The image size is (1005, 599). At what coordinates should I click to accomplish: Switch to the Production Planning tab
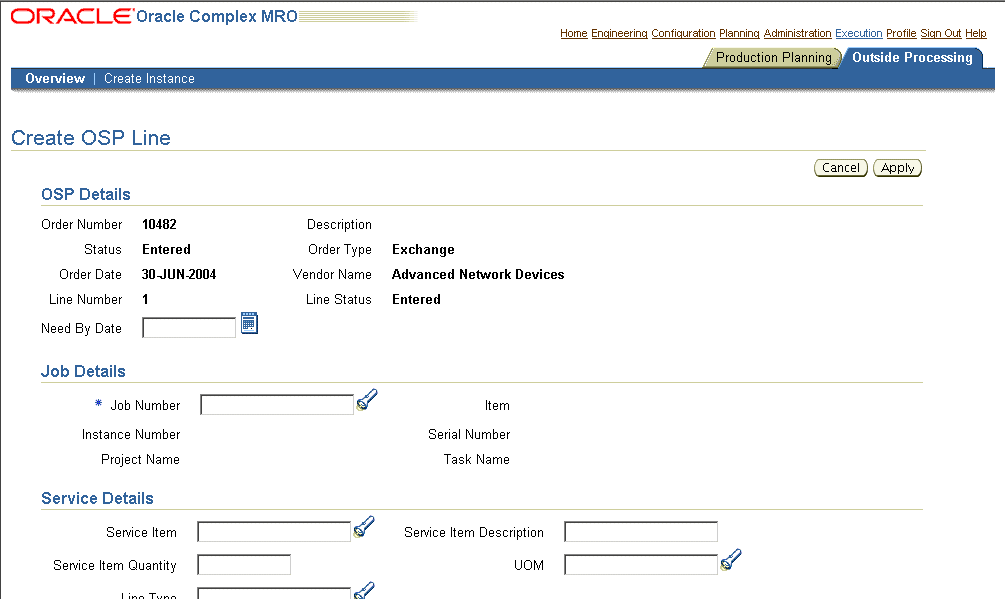tap(774, 58)
